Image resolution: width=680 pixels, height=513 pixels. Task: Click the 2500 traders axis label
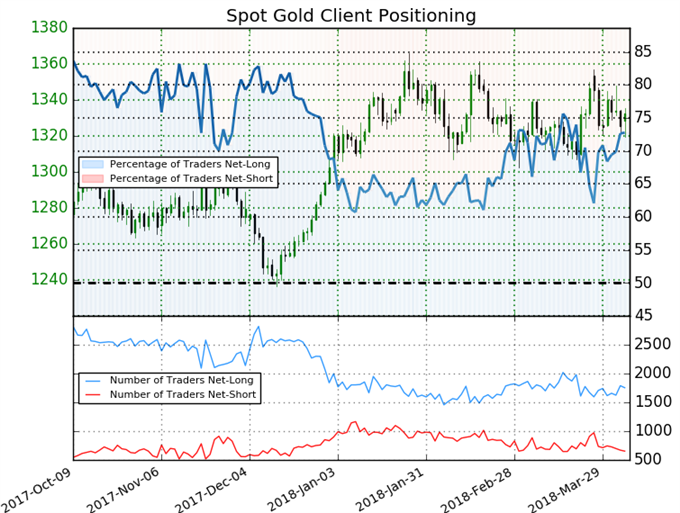pyautogui.click(x=653, y=345)
